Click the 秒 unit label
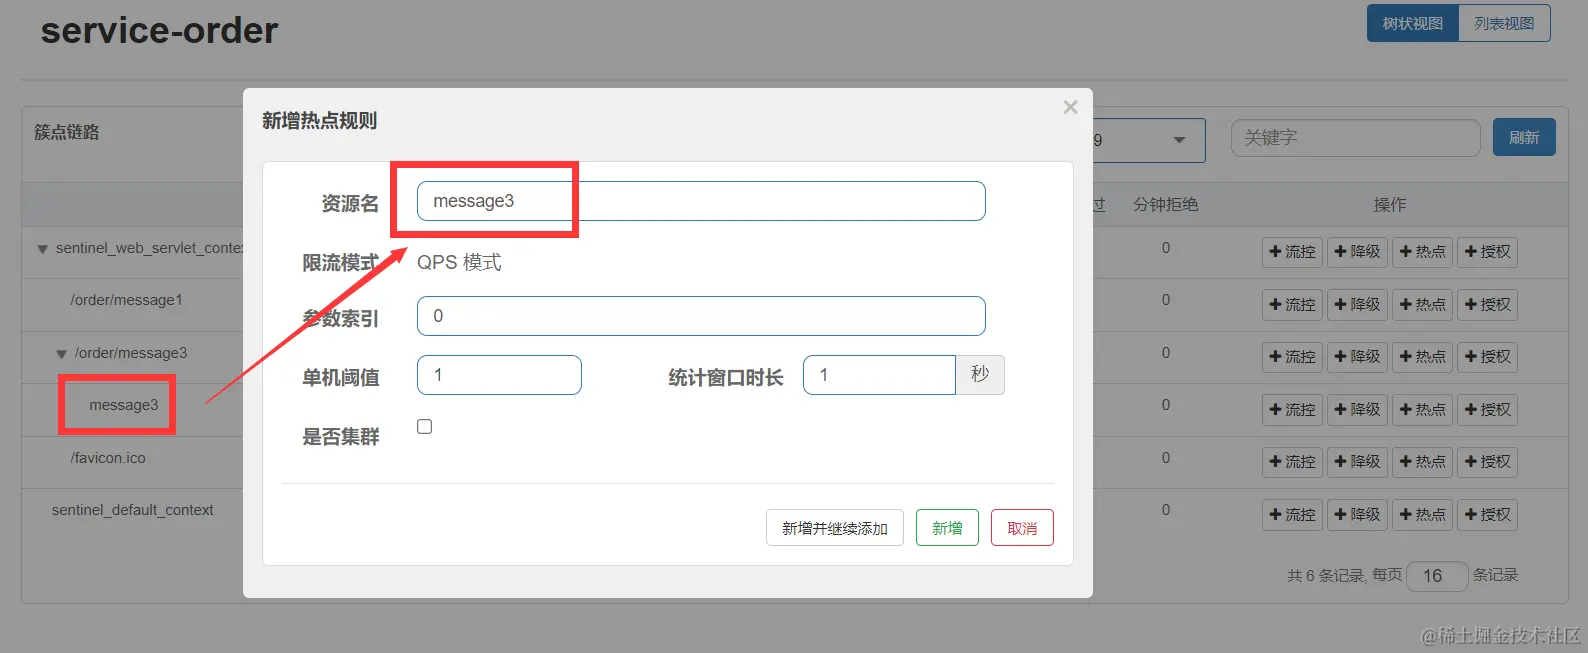Image resolution: width=1588 pixels, height=653 pixels. (x=980, y=375)
